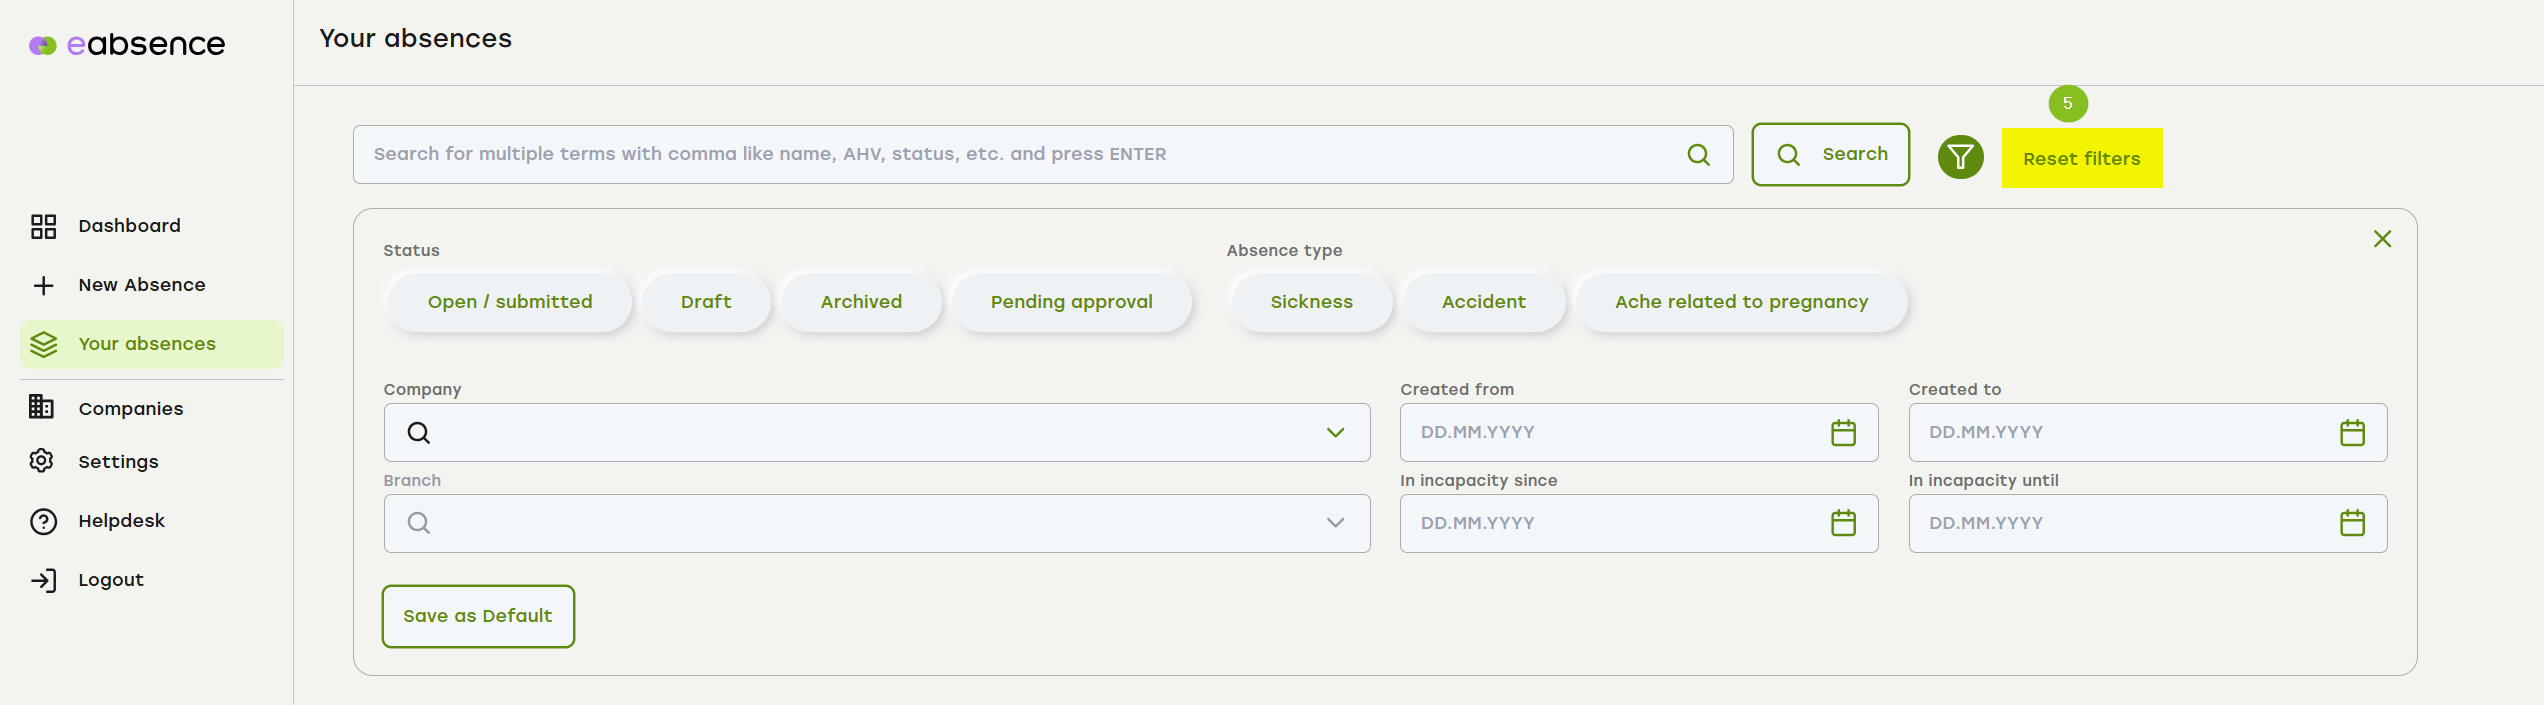Viewport: 2544px width, 705px height.
Task: Click Reset filters button
Action: [x=2082, y=158]
